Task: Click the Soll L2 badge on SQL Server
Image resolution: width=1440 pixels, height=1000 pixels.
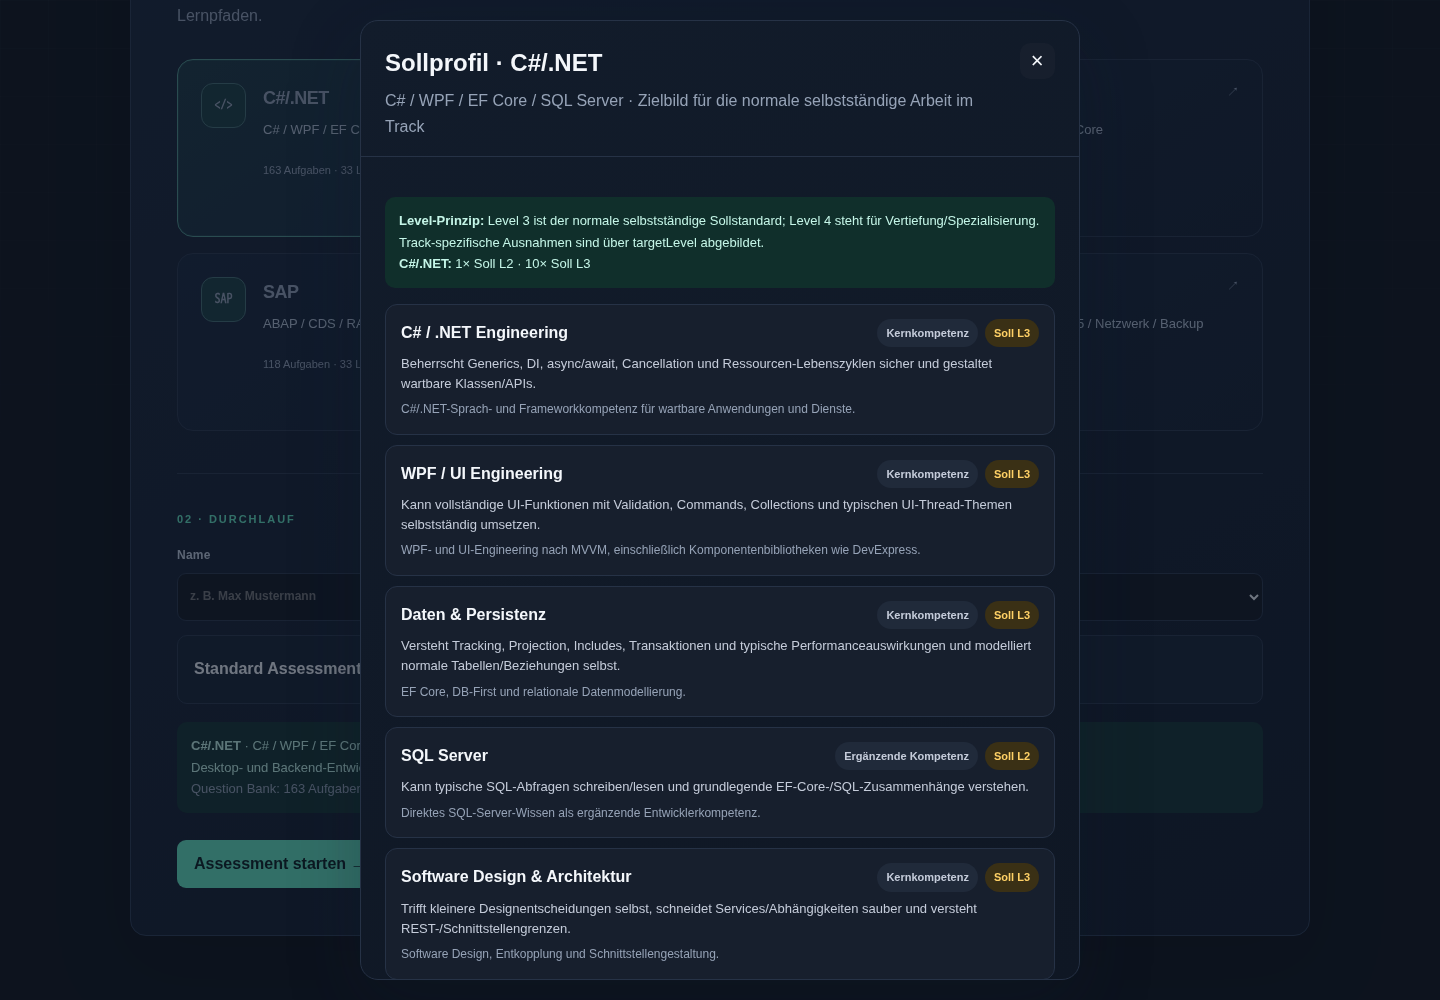Action: point(1012,756)
